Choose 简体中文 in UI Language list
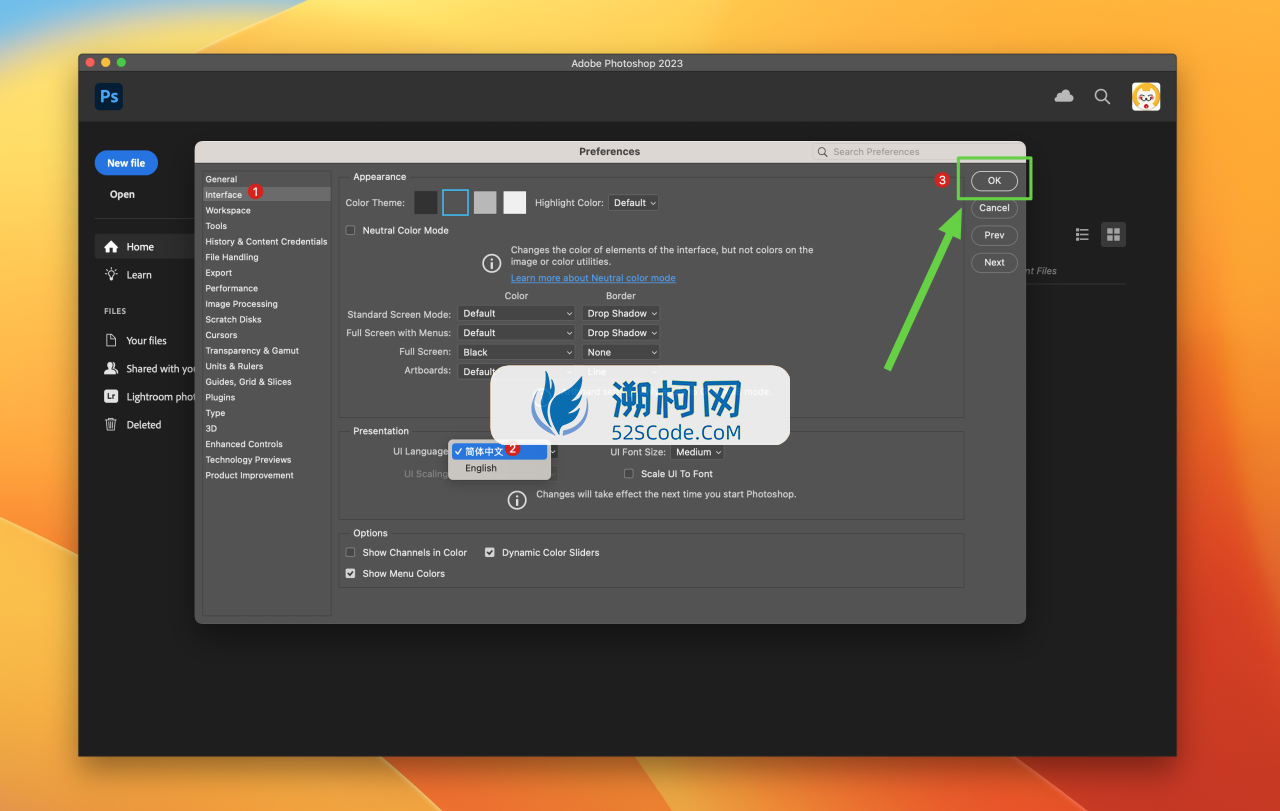Image resolution: width=1280 pixels, height=811 pixels. 499,452
